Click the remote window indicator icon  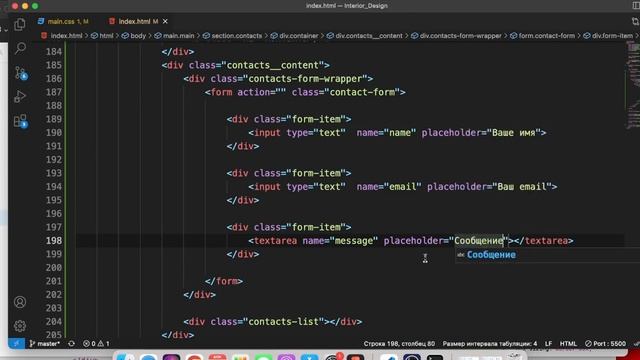click(x=16, y=343)
